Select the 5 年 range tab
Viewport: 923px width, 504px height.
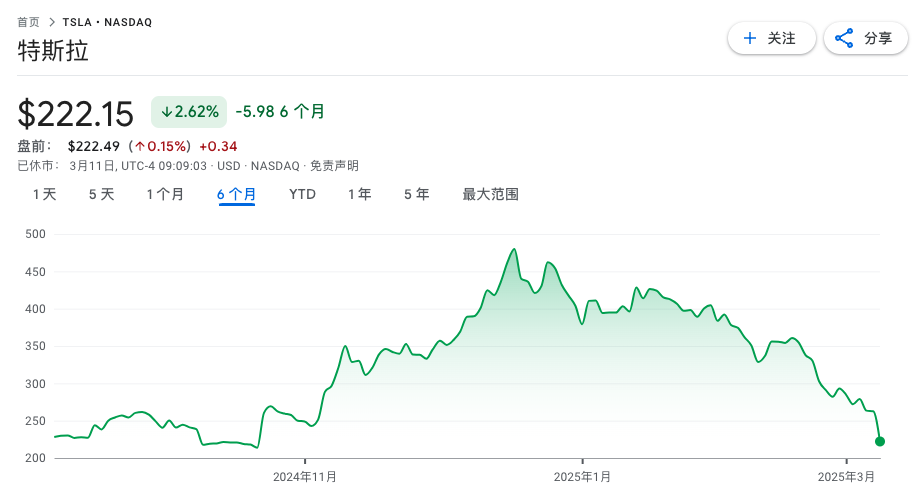click(416, 194)
